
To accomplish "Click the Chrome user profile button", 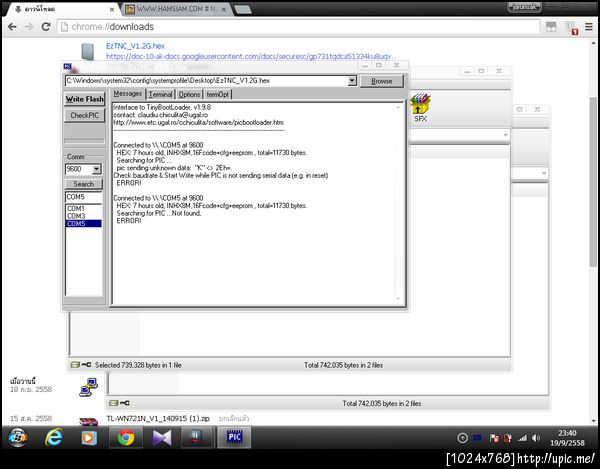I will 524,7.
